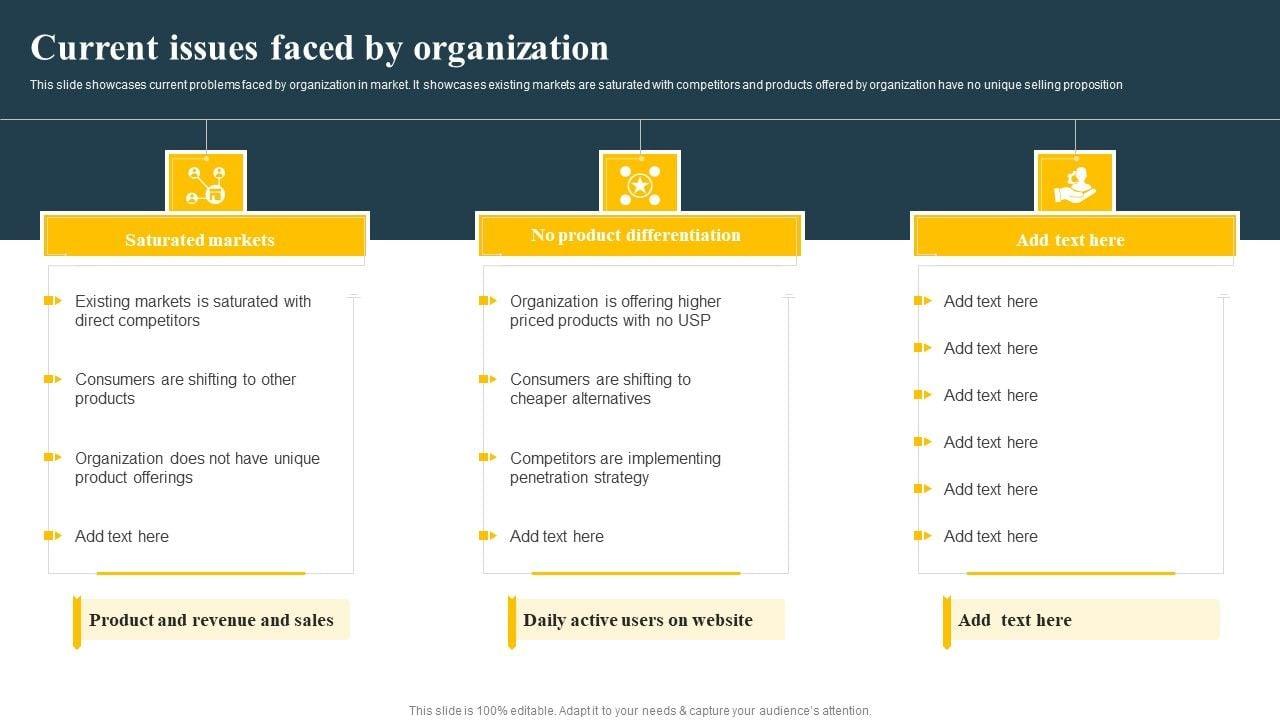The image size is (1280, 720).
Task: Click 'Product and revenue and sales' label
Action: pos(211,620)
